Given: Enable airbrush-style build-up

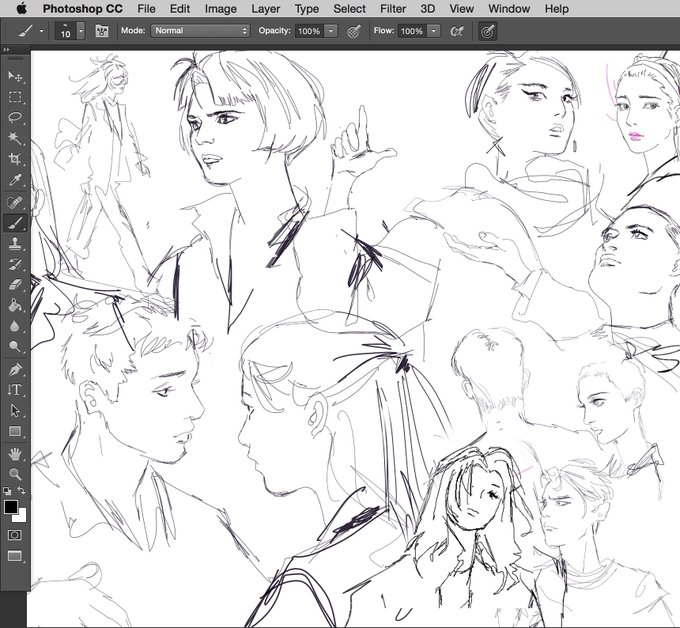Looking at the screenshot, I should (457, 31).
